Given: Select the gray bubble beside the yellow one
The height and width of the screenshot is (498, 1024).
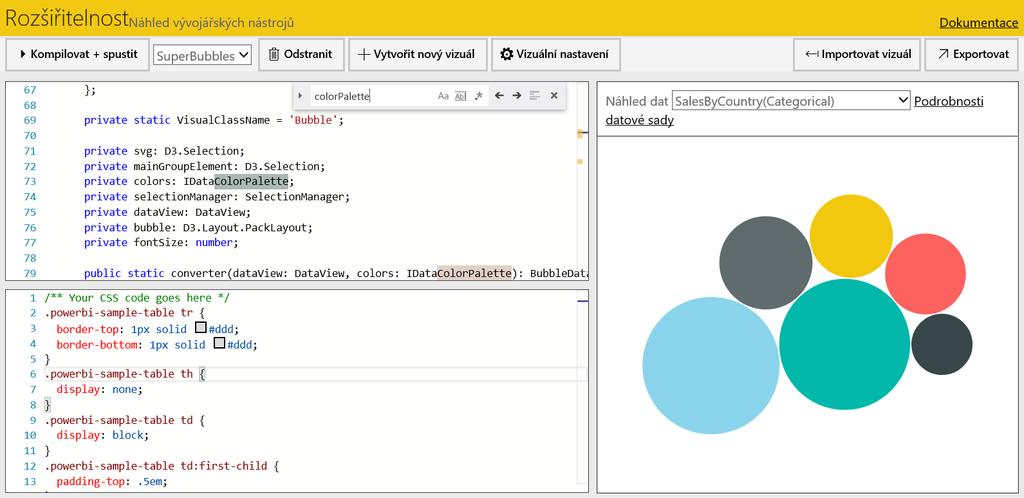Looking at the screenshot, I should click(x=766, y=262).
